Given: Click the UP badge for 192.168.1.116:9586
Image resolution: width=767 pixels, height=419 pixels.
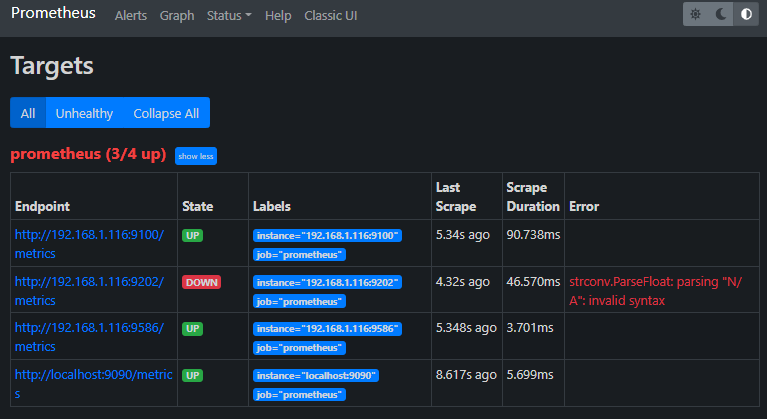Looking at the screenshot, I should (192, 329).
